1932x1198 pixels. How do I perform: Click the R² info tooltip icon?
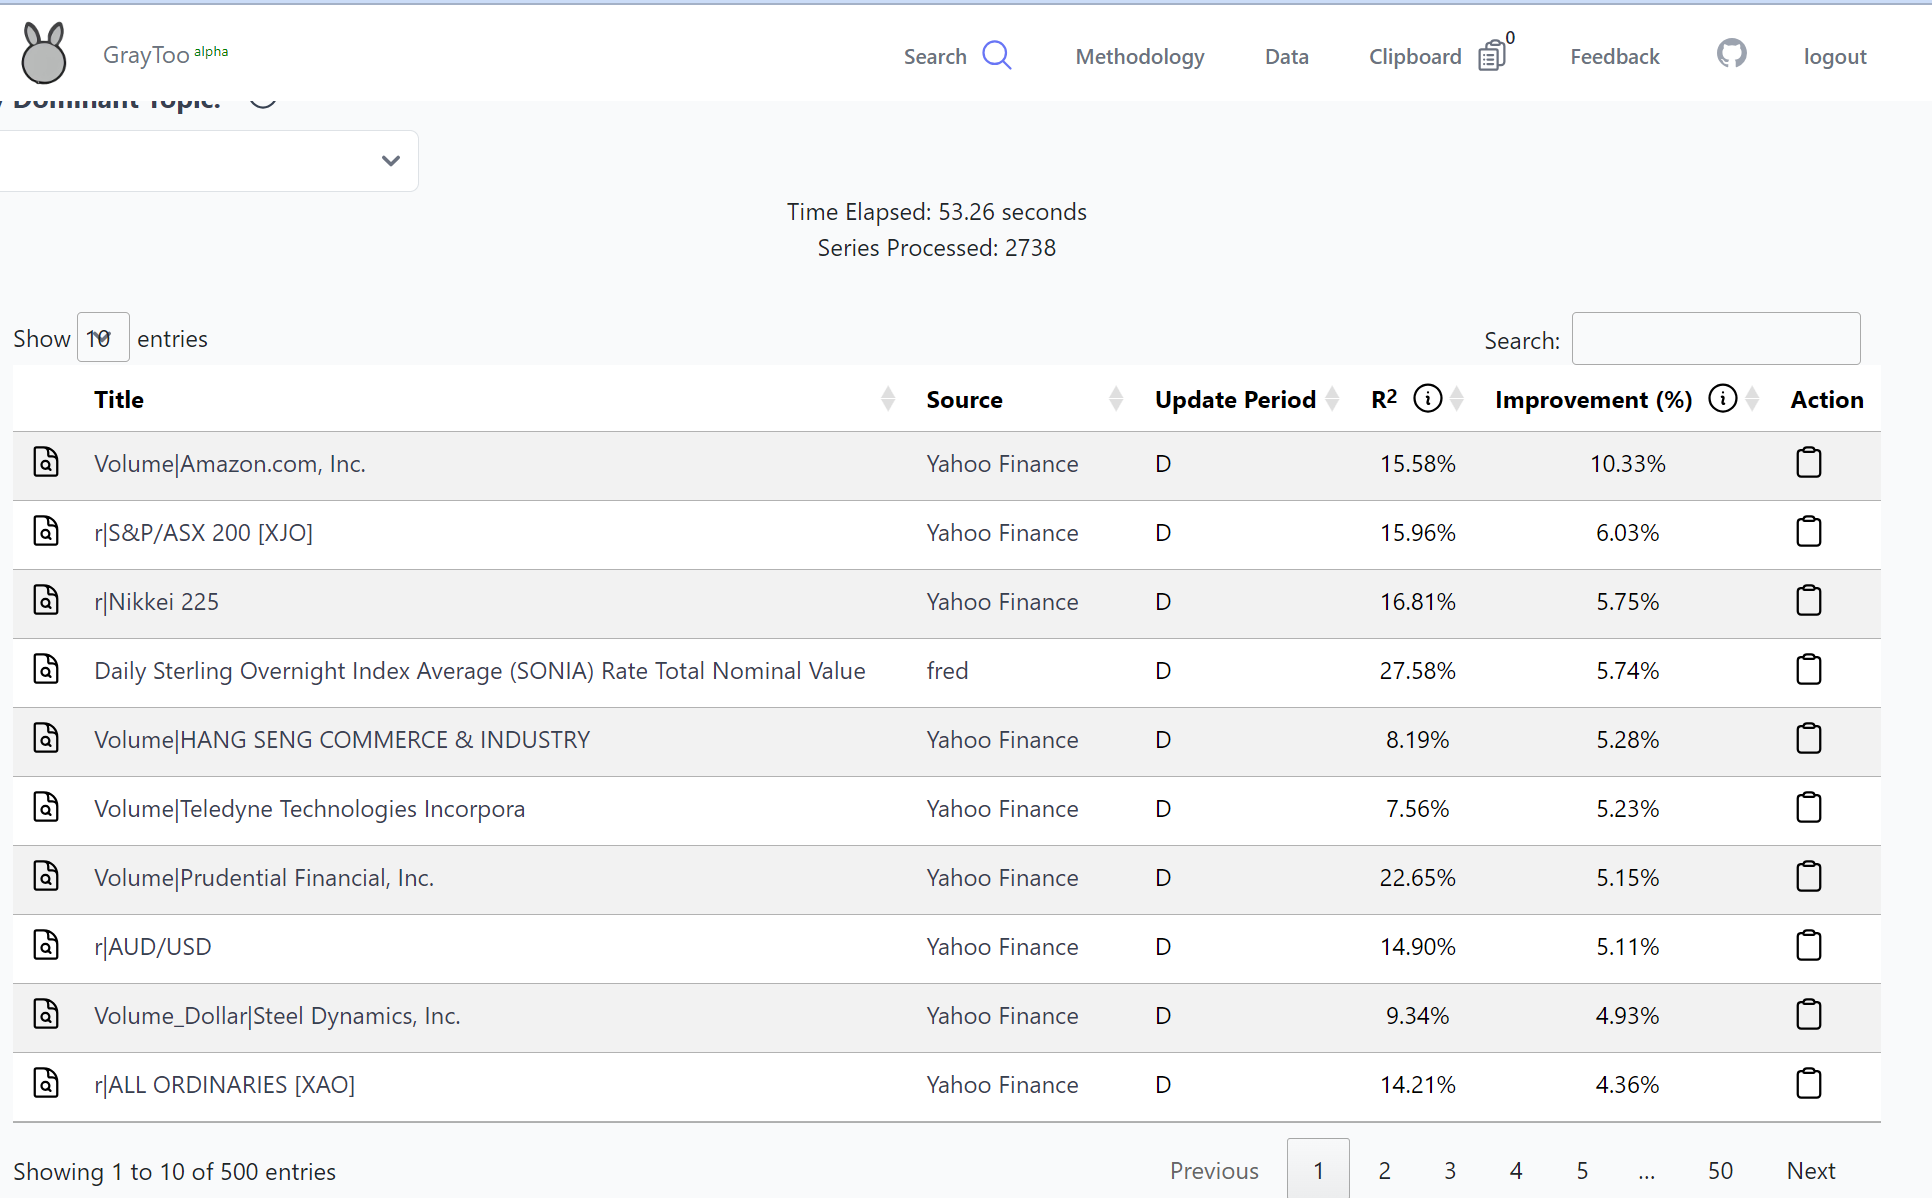pos(1427,400)
